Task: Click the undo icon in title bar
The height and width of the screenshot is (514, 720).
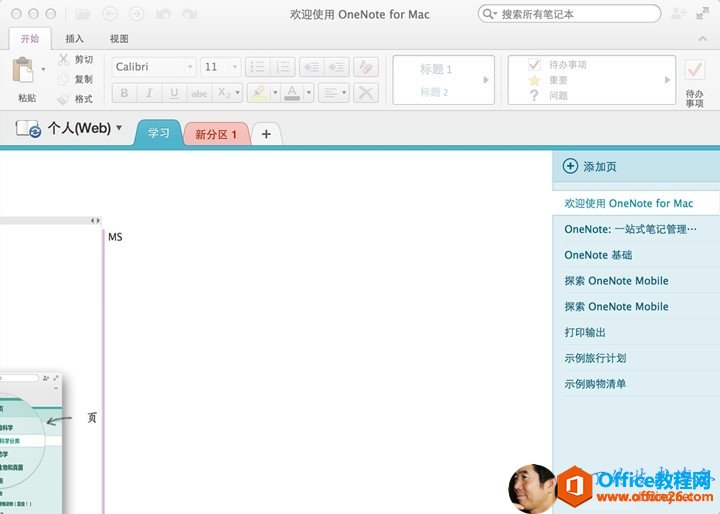Action: [x=163, y=14]
